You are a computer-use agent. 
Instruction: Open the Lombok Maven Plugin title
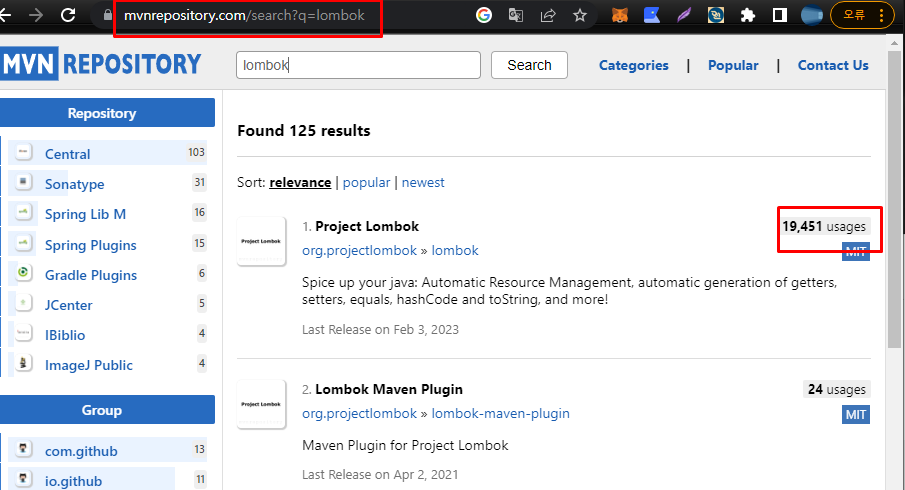[x=389, y=390]
